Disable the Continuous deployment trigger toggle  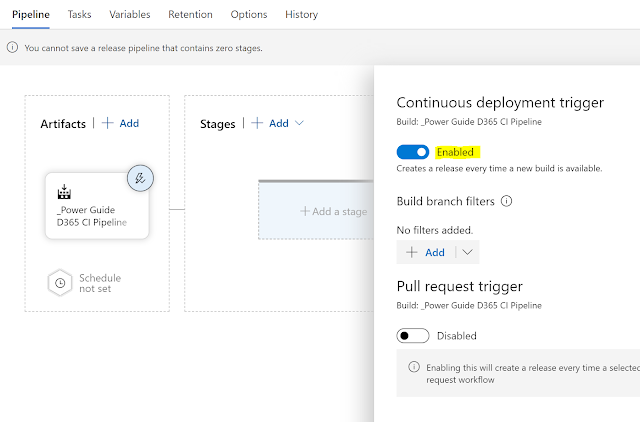(413, 152)
